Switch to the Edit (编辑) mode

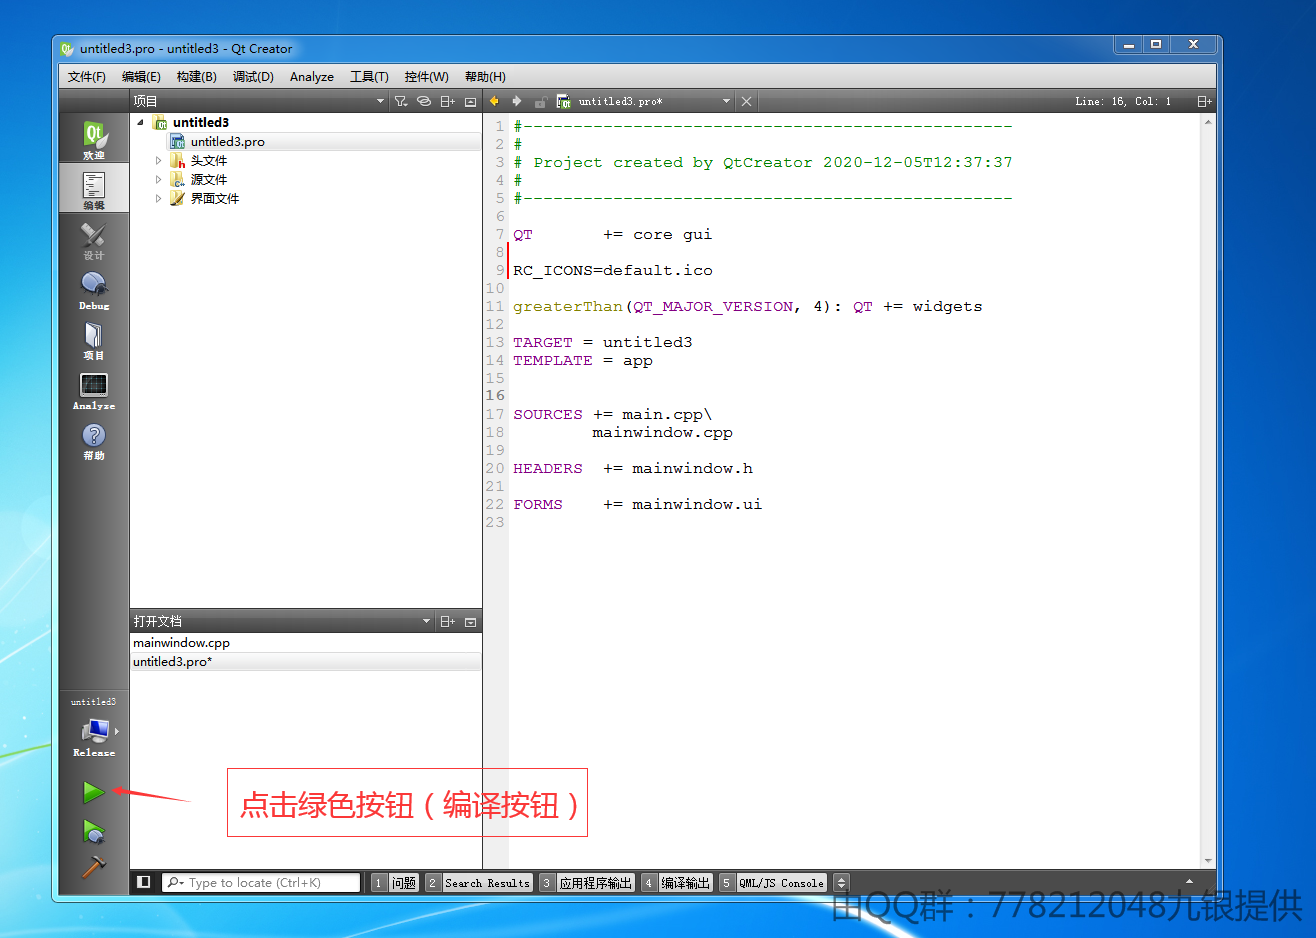94,188
